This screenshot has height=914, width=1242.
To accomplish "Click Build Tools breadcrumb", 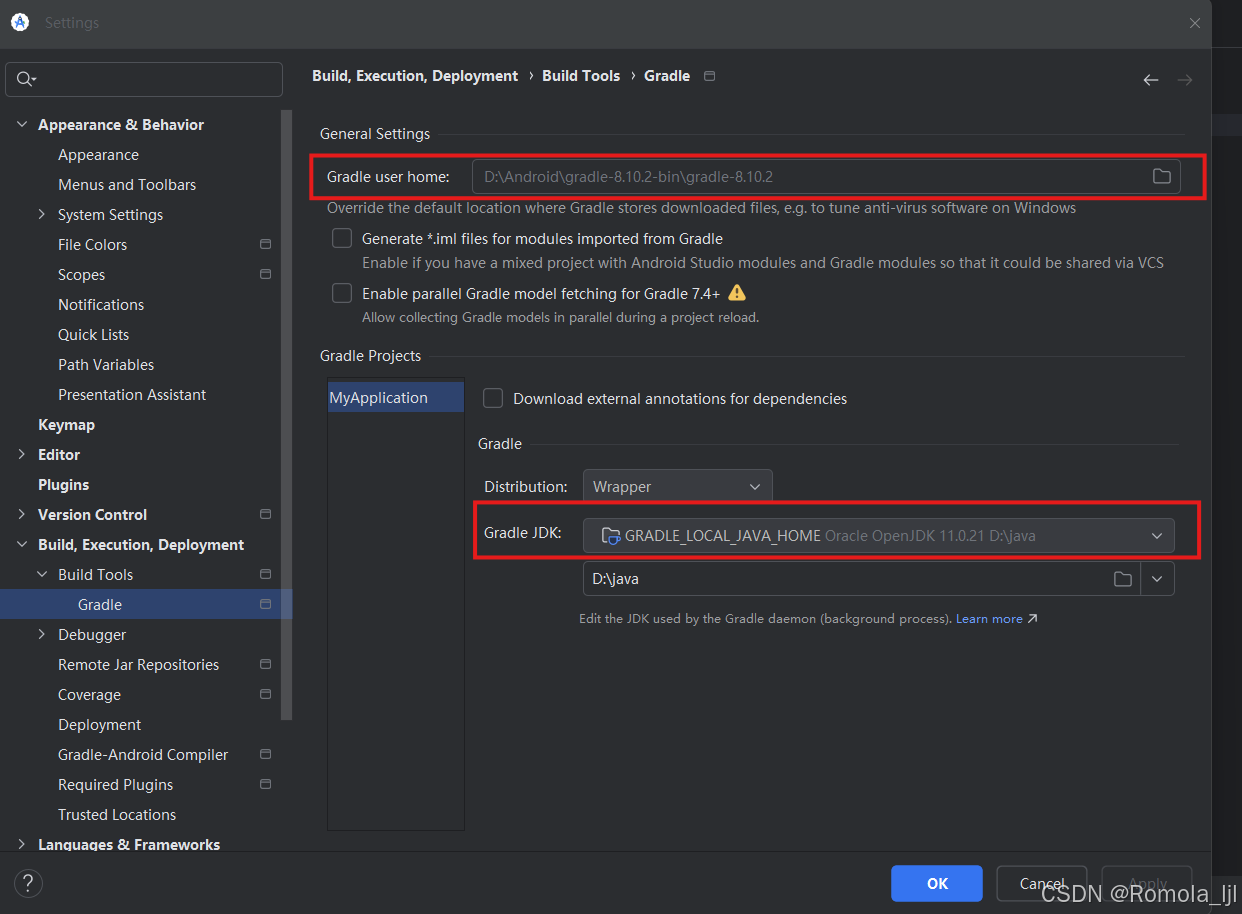I will pos(581,76).
